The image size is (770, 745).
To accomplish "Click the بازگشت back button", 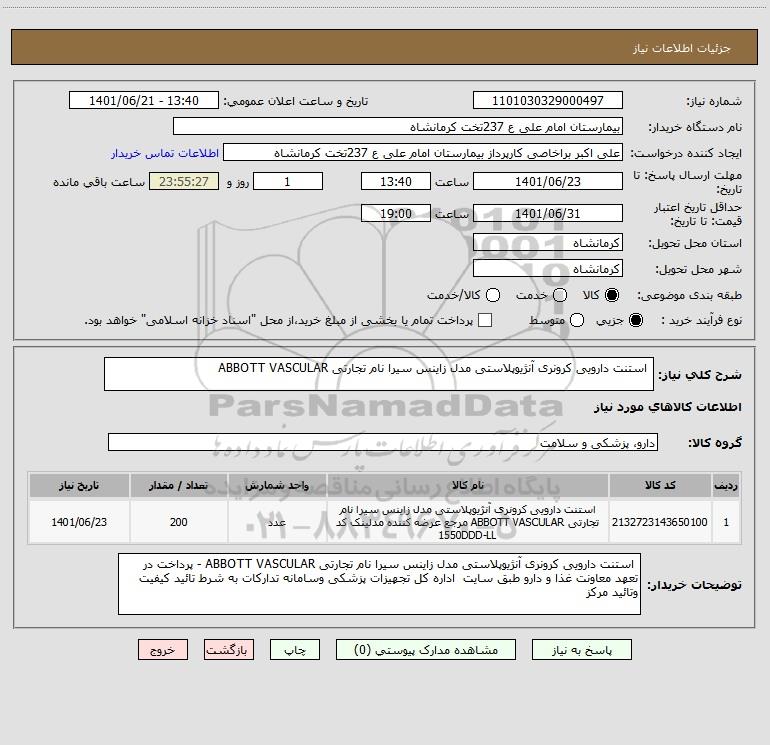I will coord(229,650).
